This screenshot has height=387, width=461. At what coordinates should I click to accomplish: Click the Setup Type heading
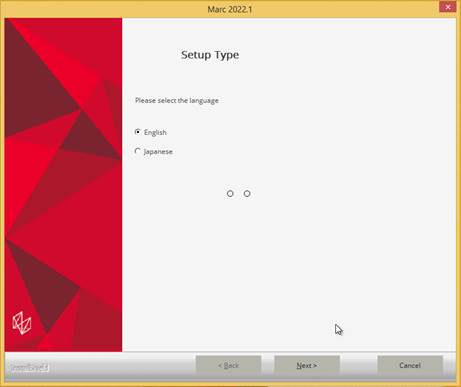(210, 55)
